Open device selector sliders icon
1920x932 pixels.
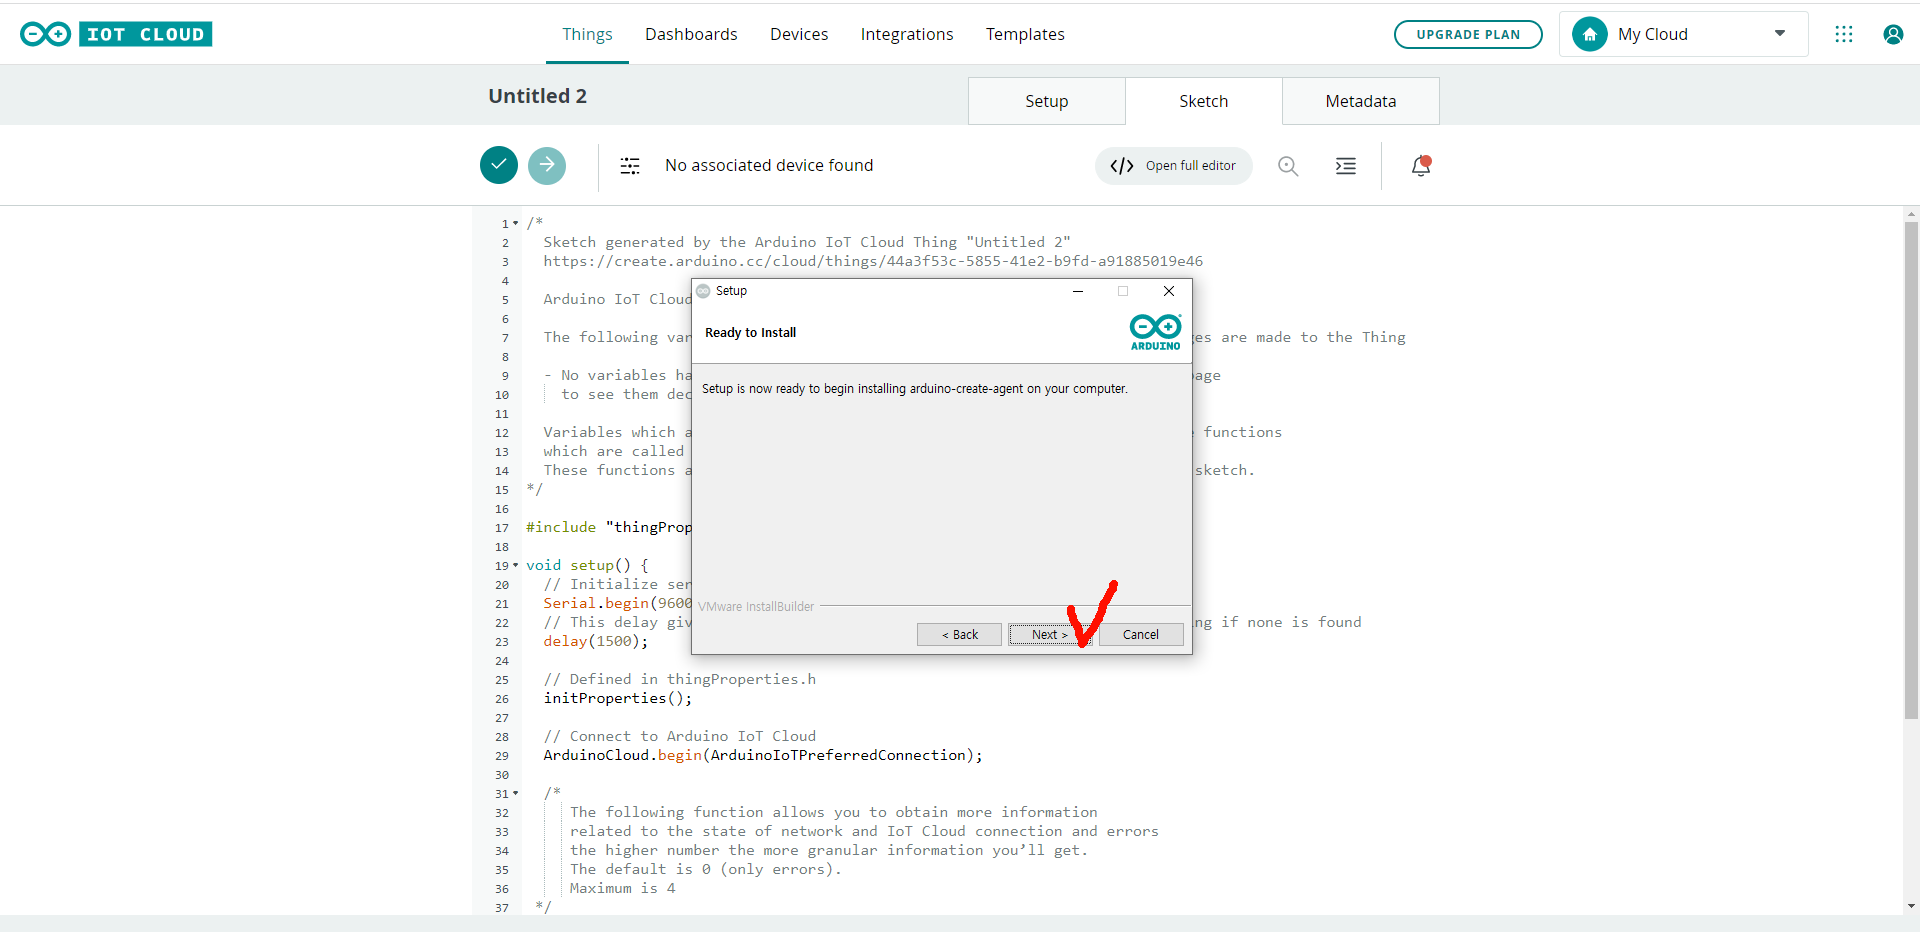point(630,166)
